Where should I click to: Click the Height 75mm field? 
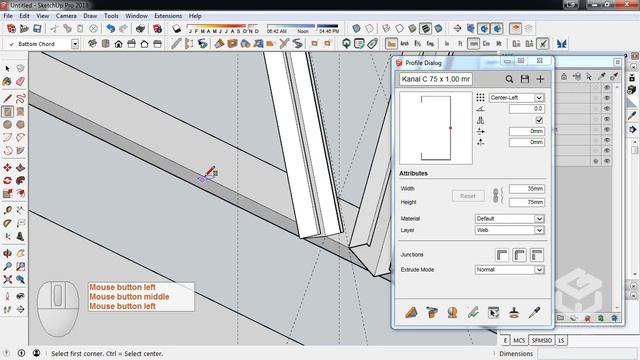(527, 202)
